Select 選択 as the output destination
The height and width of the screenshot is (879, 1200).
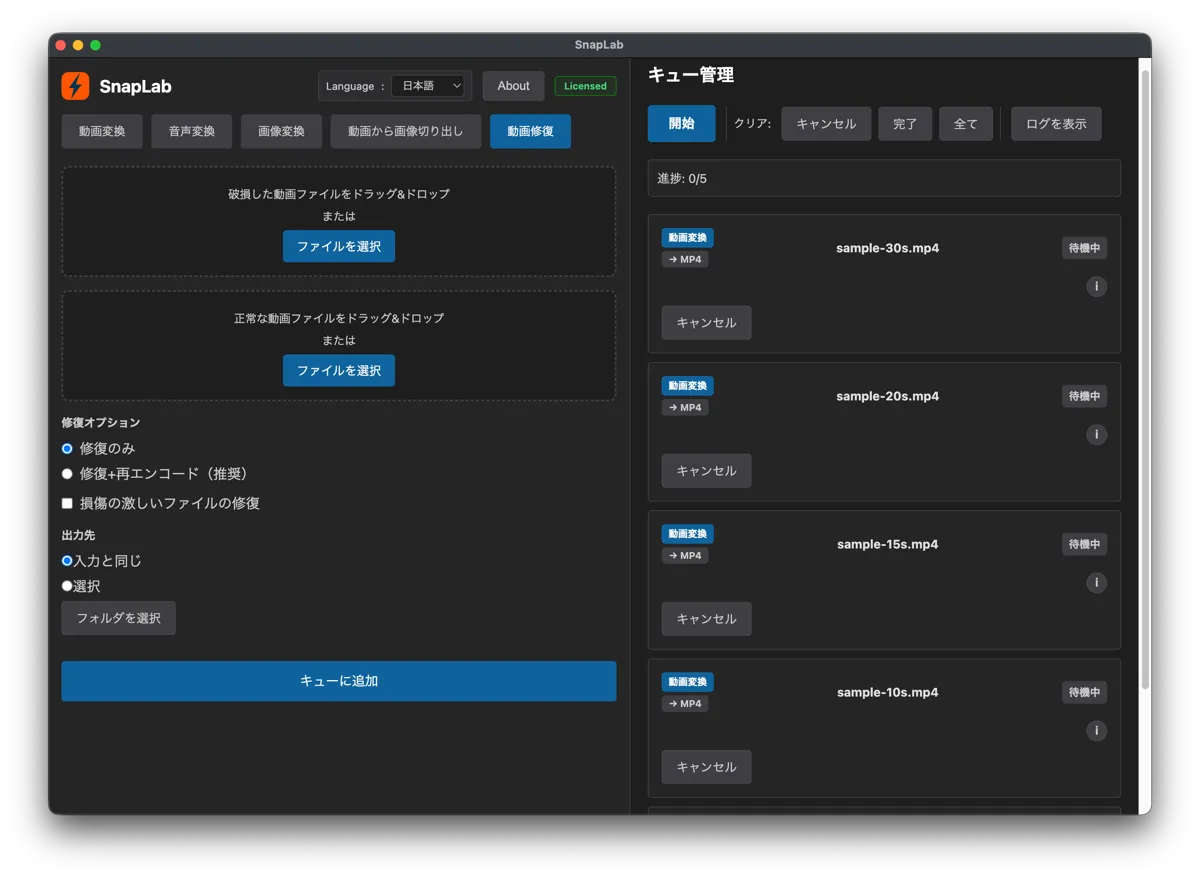point(67,586)
